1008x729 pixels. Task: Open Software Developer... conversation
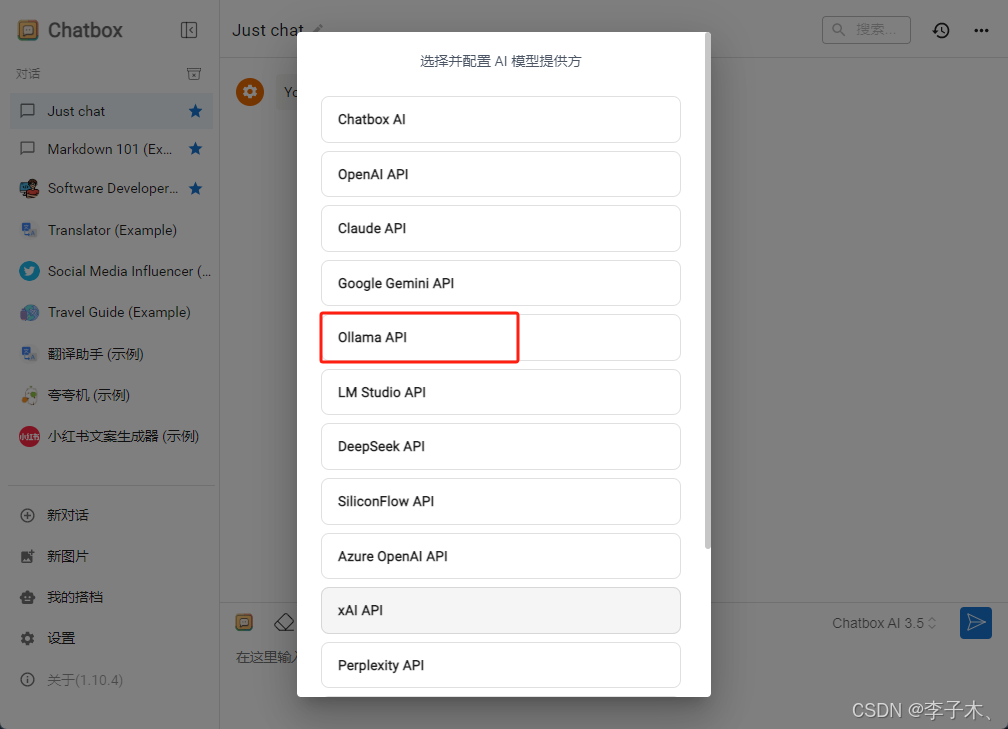112,188
